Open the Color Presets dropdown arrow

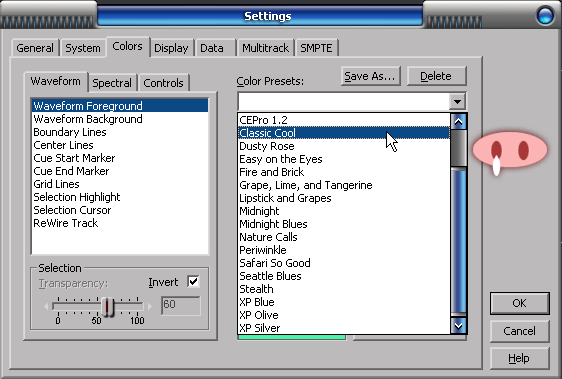457,101
